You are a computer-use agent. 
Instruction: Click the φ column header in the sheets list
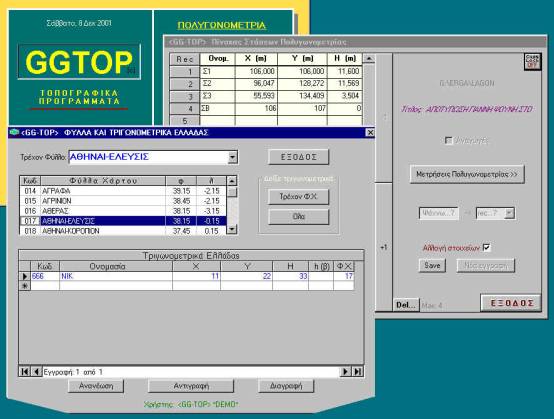point(181,181)
